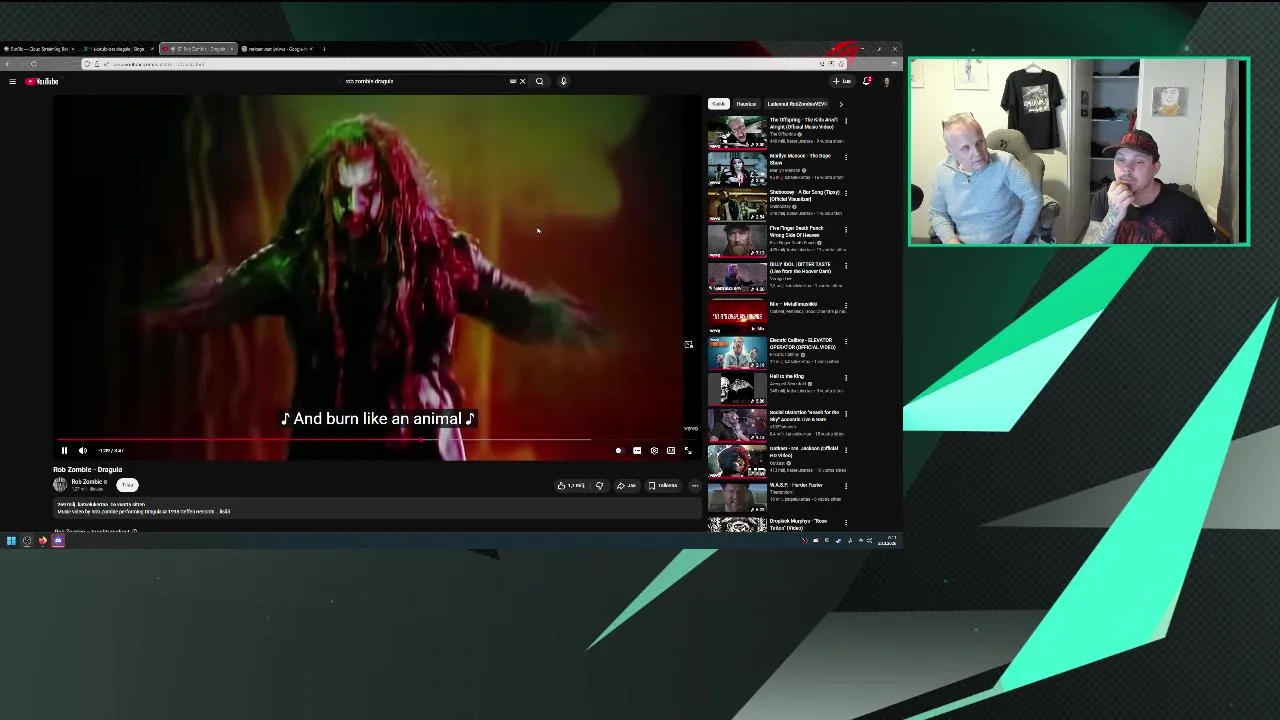Viewport: 1280px width, 720px height.
Task: Go to the YouTube home logo
Action: click(43, 81)
